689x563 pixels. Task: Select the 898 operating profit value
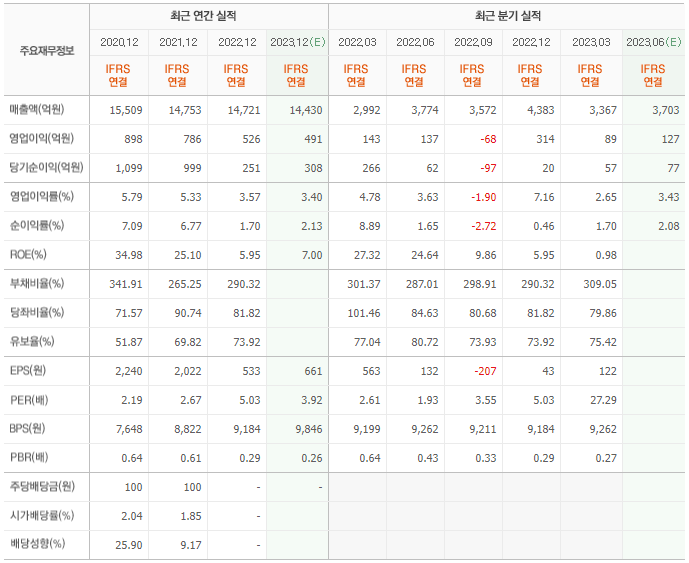[134, 139]
